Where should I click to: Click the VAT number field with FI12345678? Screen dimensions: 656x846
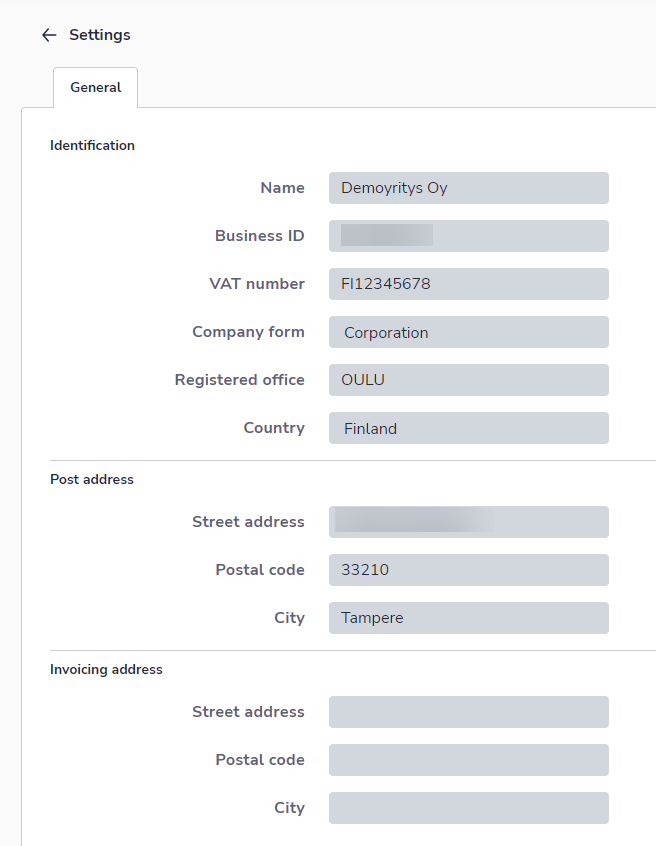[468, 284]
